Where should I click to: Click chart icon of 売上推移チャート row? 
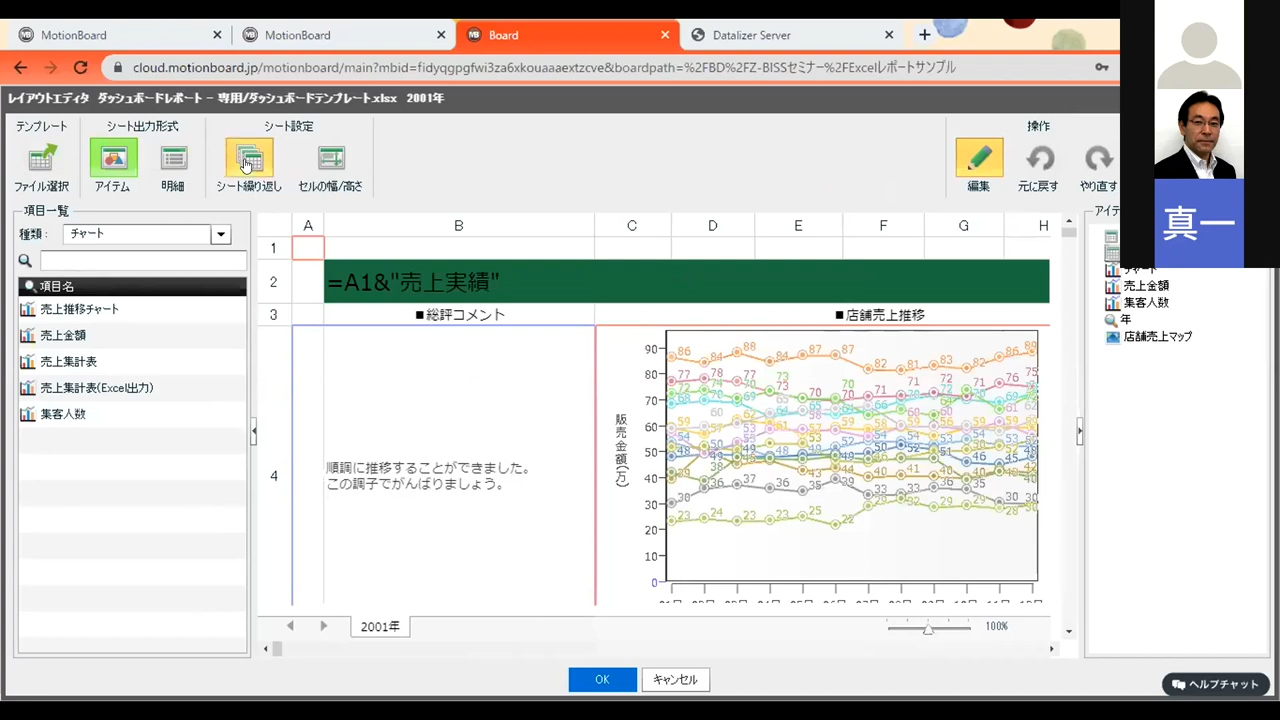pos(28,309)
